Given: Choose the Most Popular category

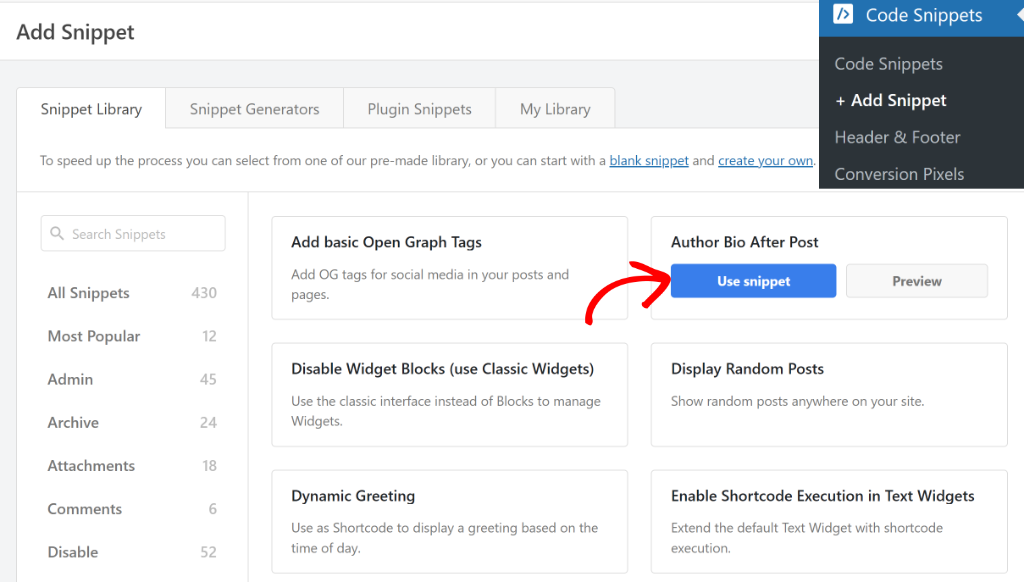Looking at the screenshot, I should point(94,336).
